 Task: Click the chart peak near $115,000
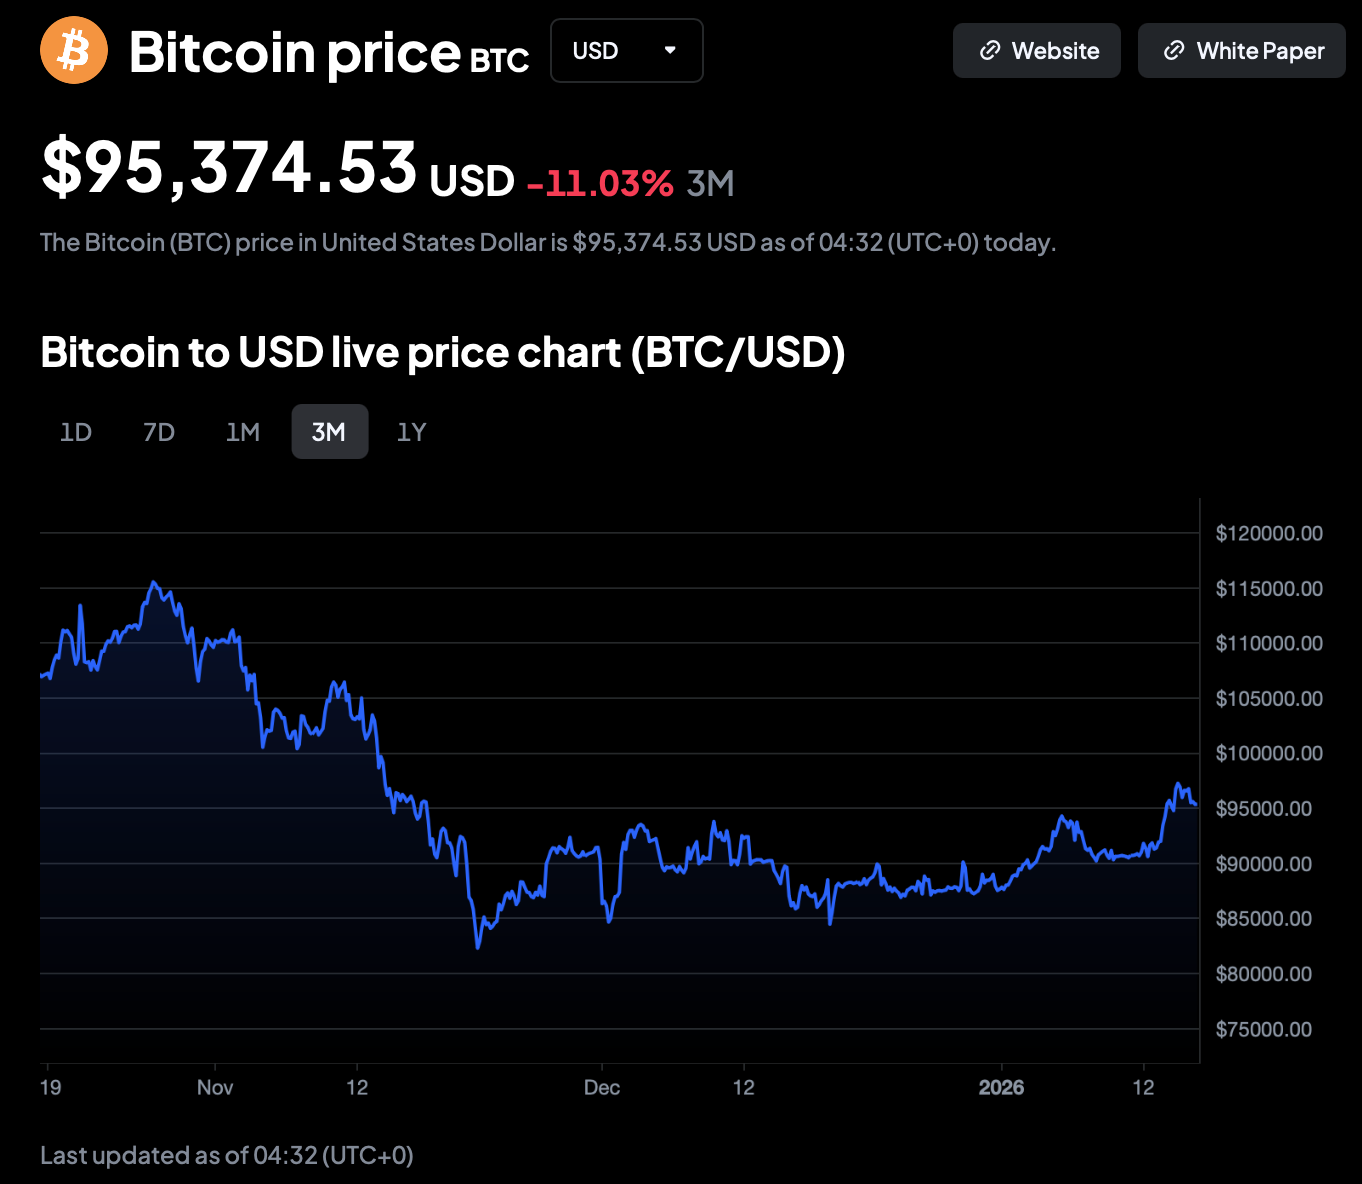153,582
